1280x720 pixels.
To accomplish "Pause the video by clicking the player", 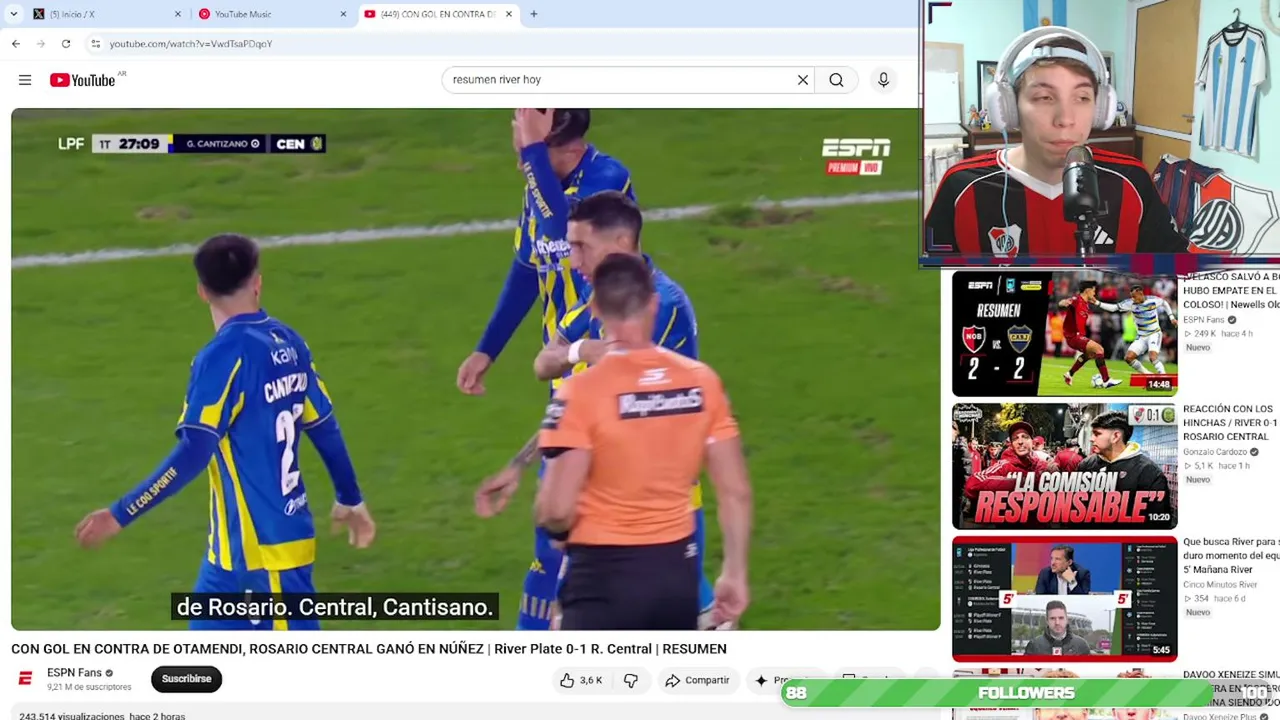I will (x=476, y=368).
